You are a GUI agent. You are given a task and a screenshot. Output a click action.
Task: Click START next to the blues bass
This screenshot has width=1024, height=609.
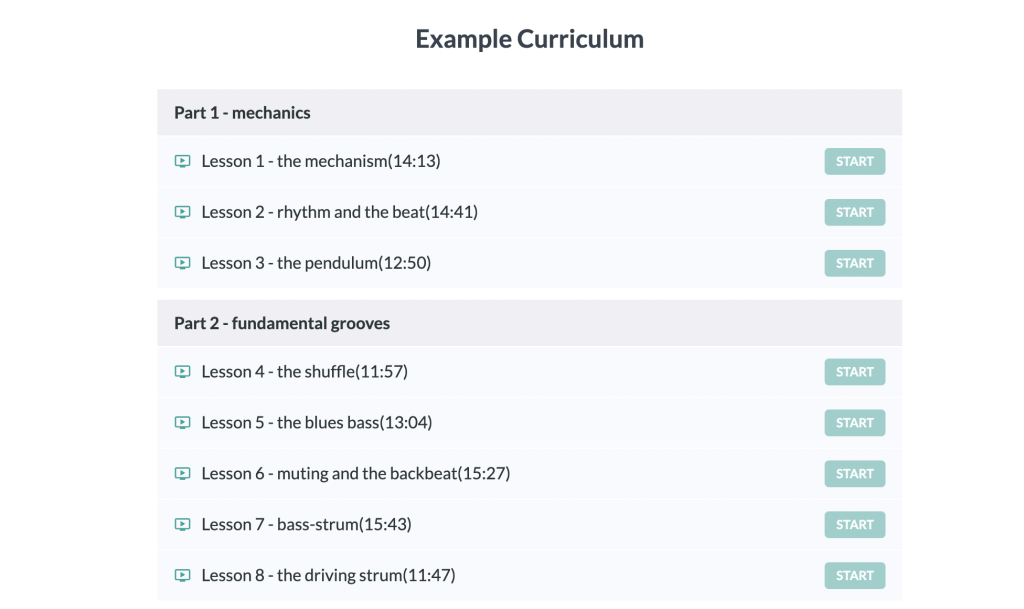tap(854, 423)
